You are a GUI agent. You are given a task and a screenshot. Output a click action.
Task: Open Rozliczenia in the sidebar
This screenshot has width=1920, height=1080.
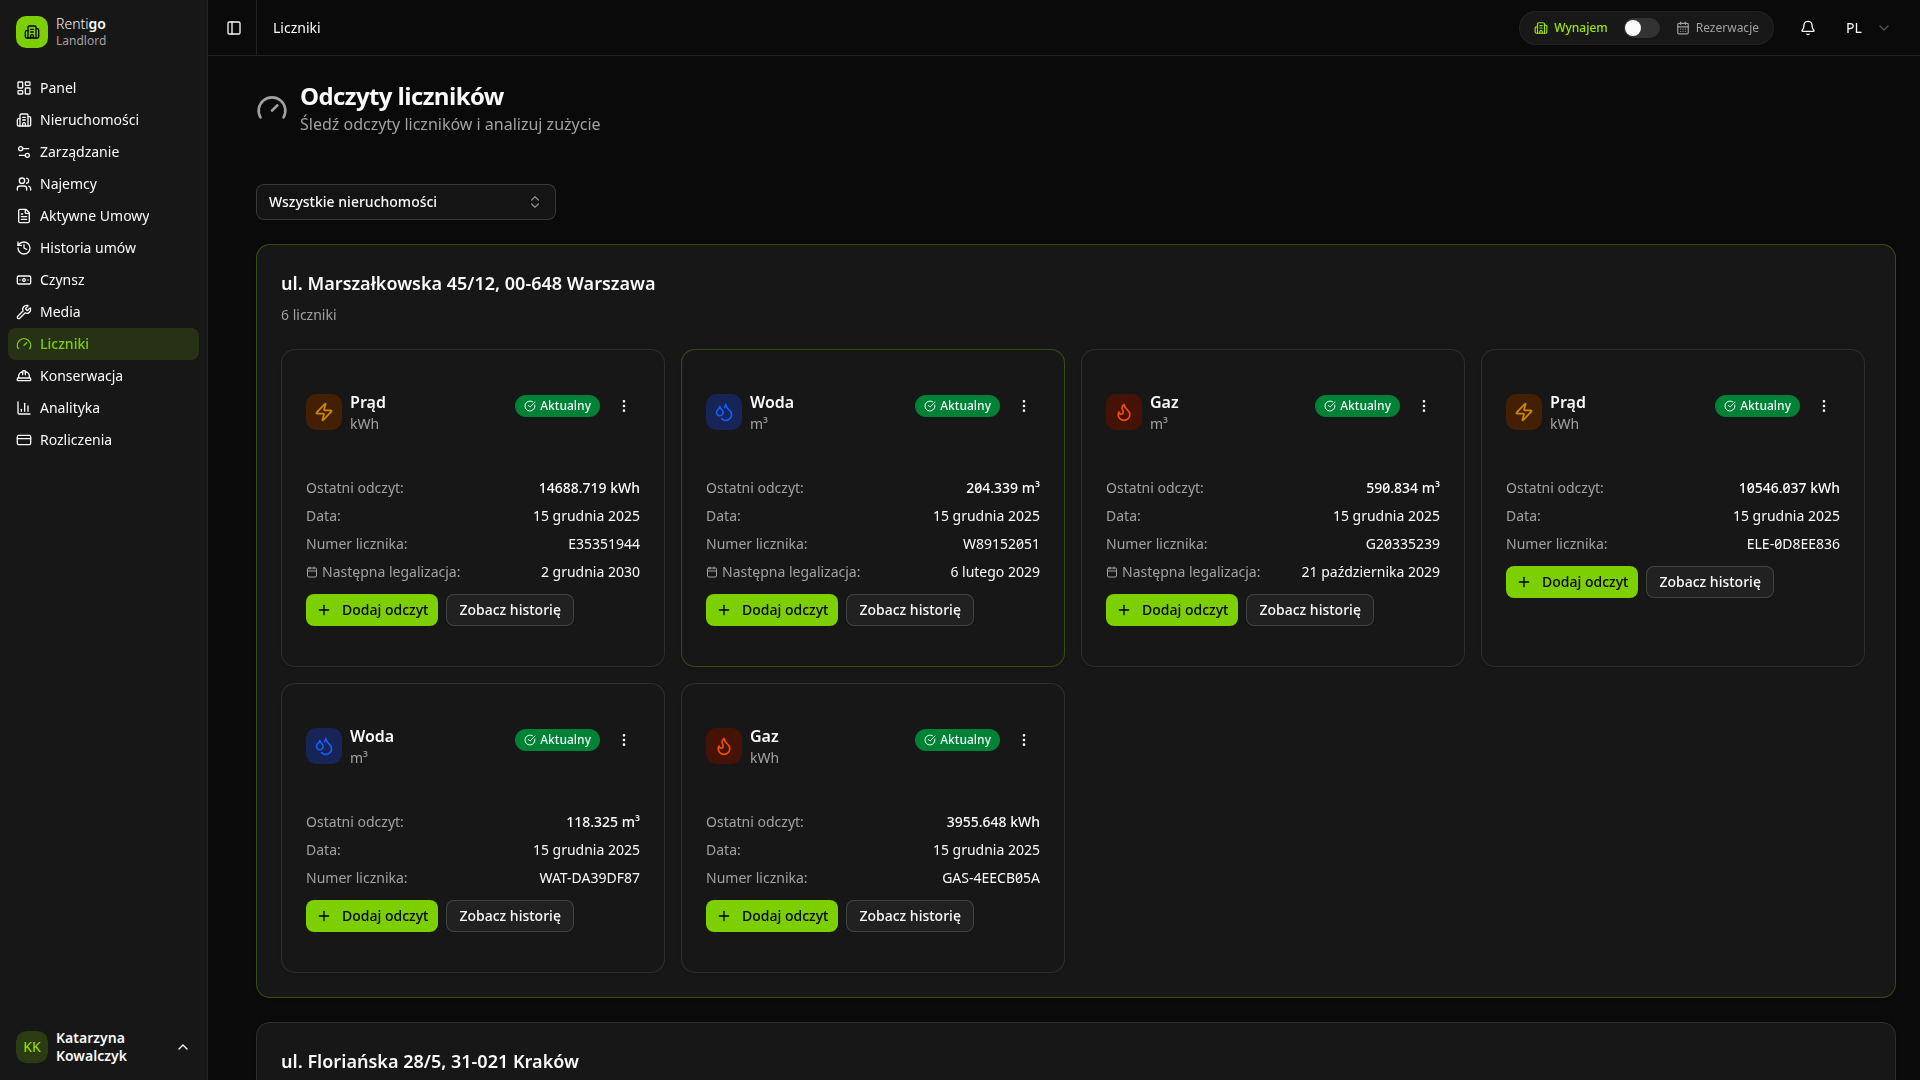pos(75,440)
